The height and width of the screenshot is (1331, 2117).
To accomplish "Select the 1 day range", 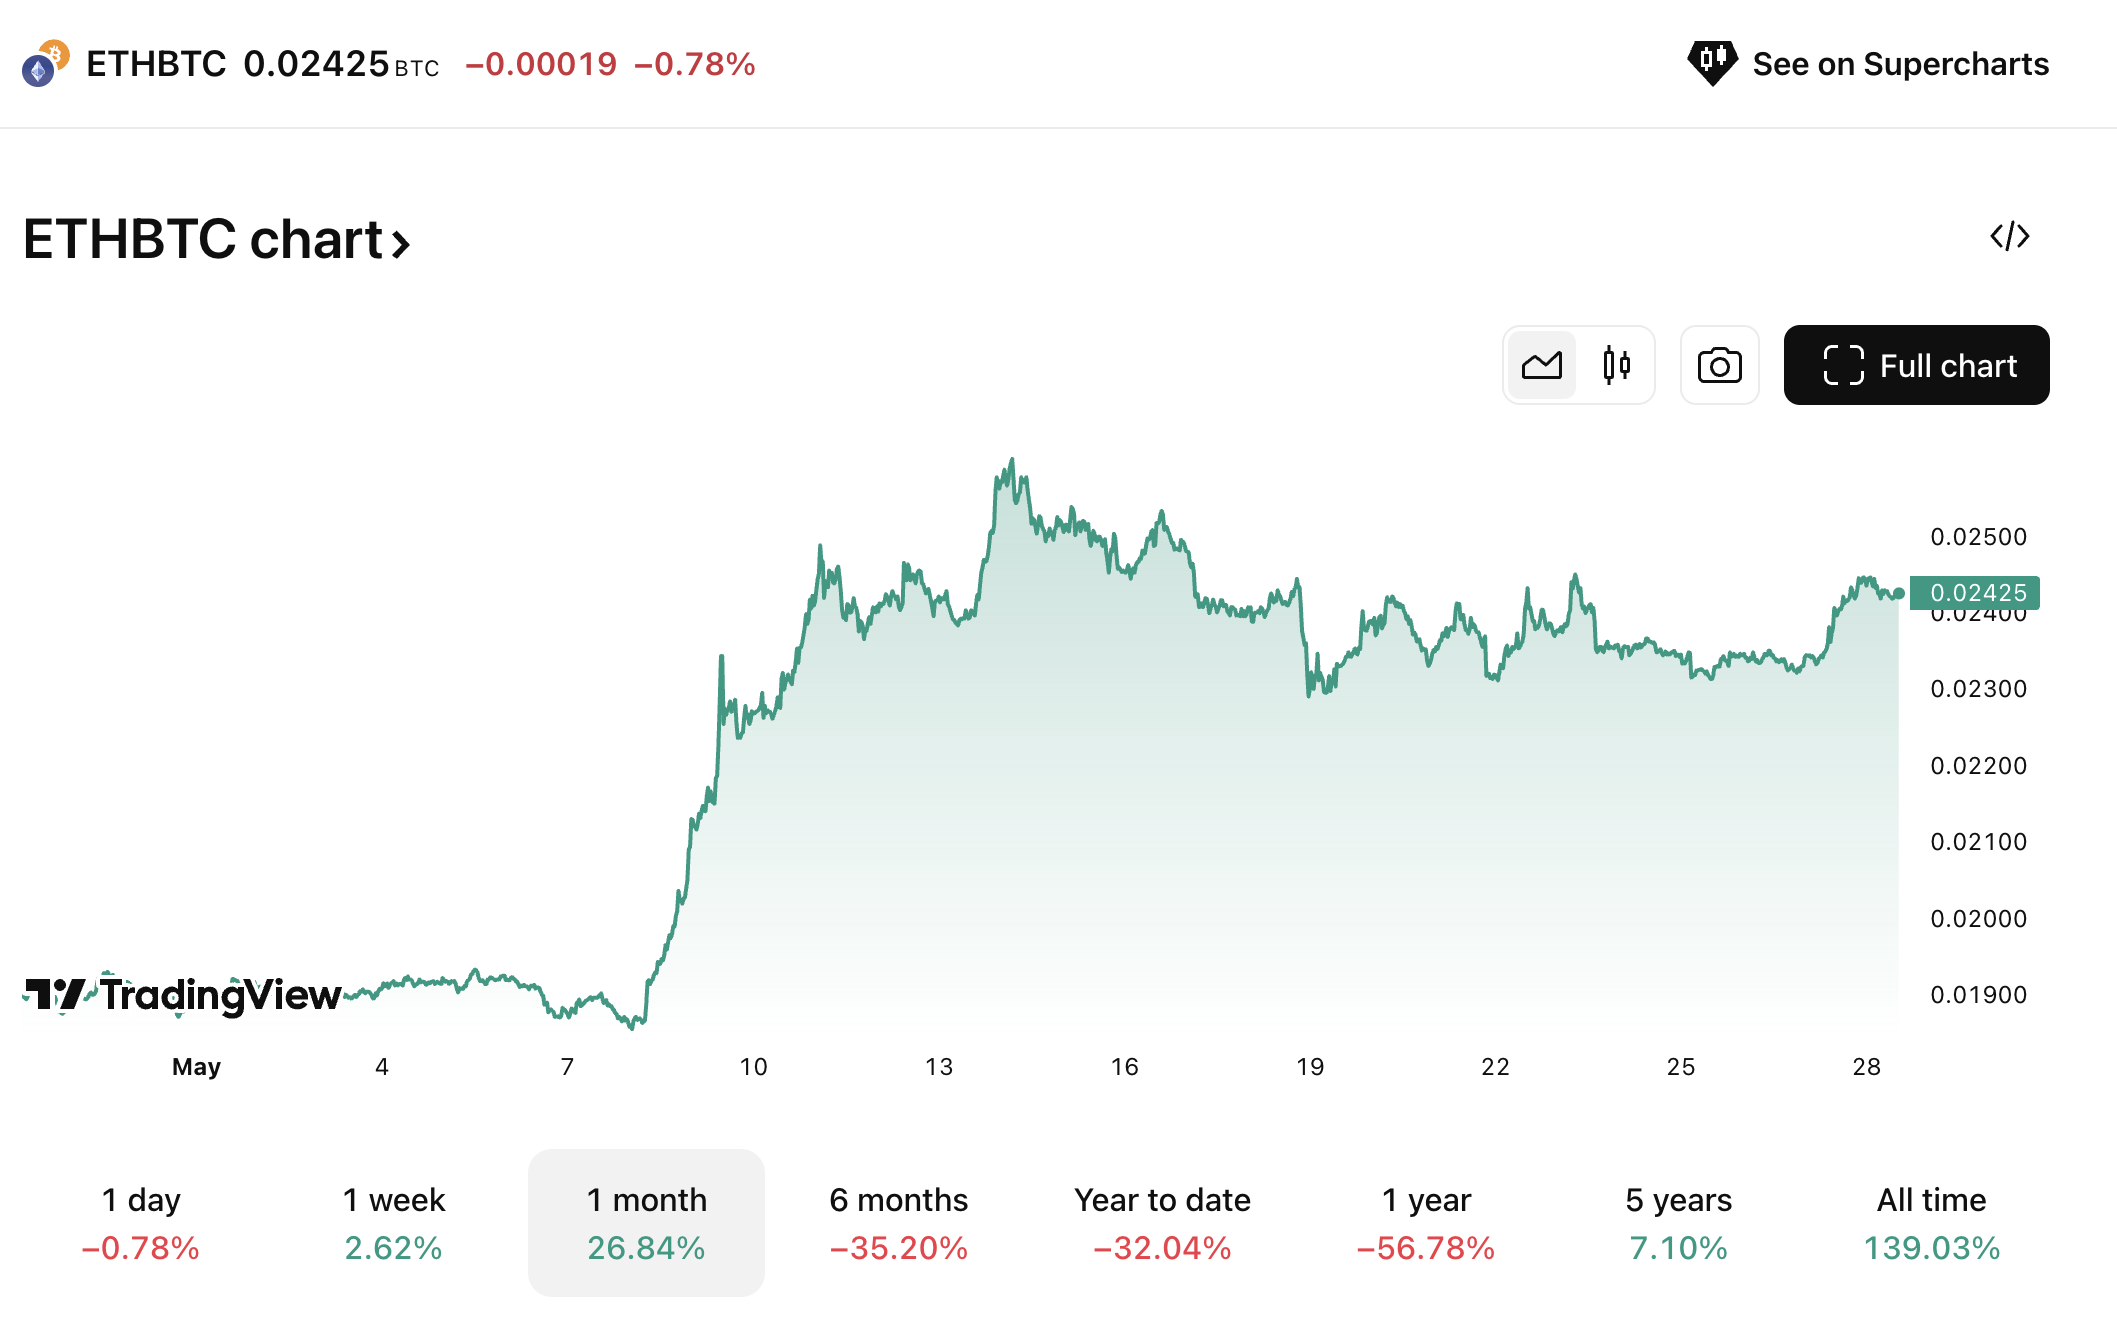I will [x=141, y=1223].
